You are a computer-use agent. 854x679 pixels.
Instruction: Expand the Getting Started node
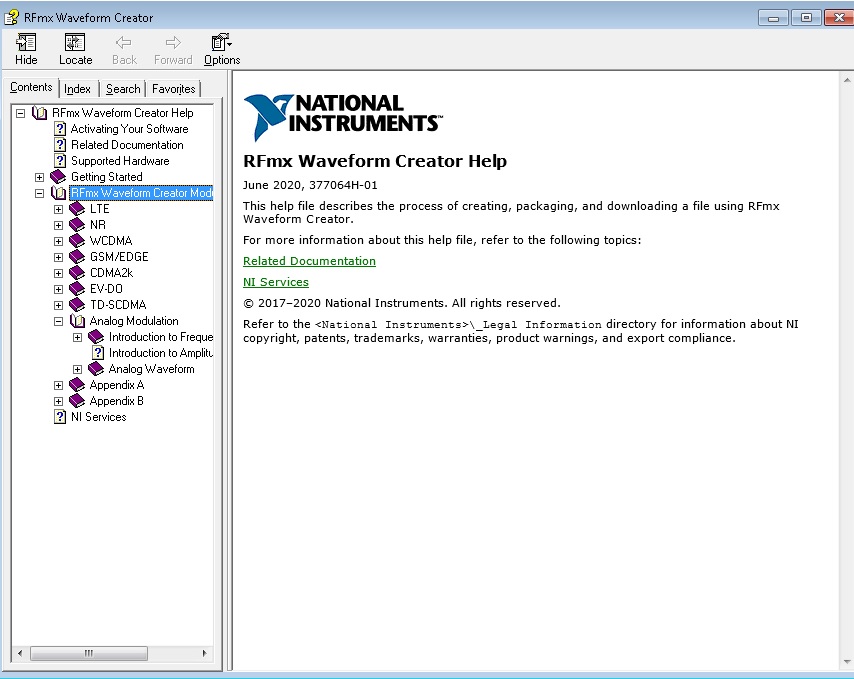click(39, 177)
